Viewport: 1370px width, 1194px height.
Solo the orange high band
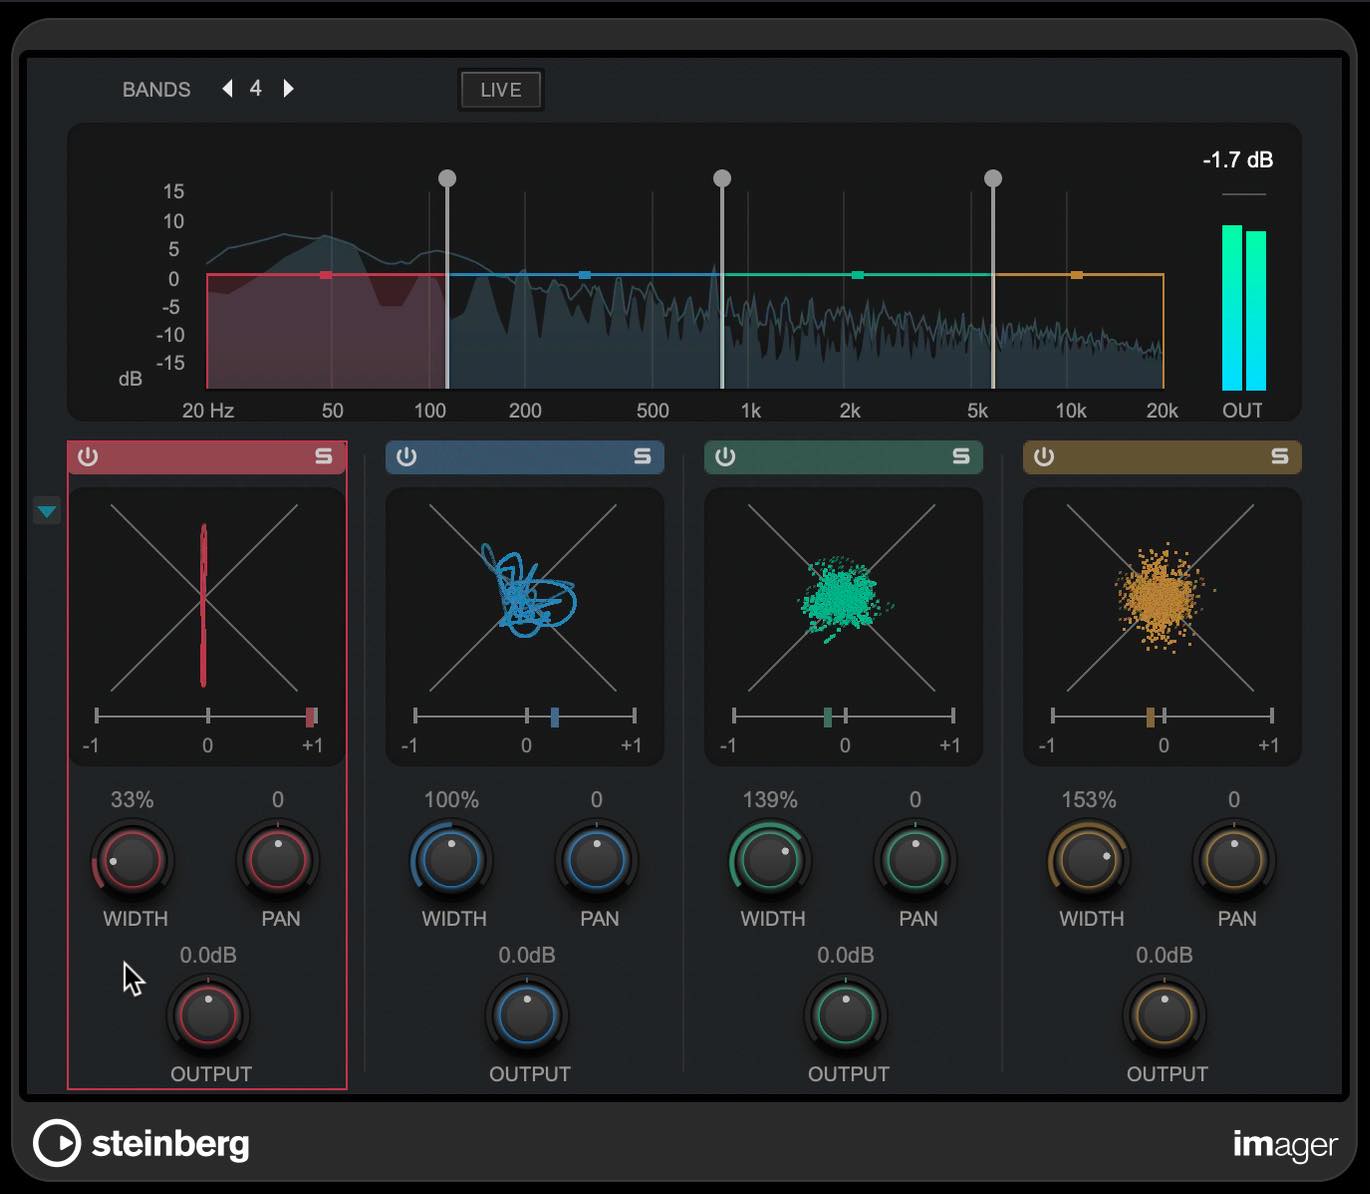click(1279, 457)
